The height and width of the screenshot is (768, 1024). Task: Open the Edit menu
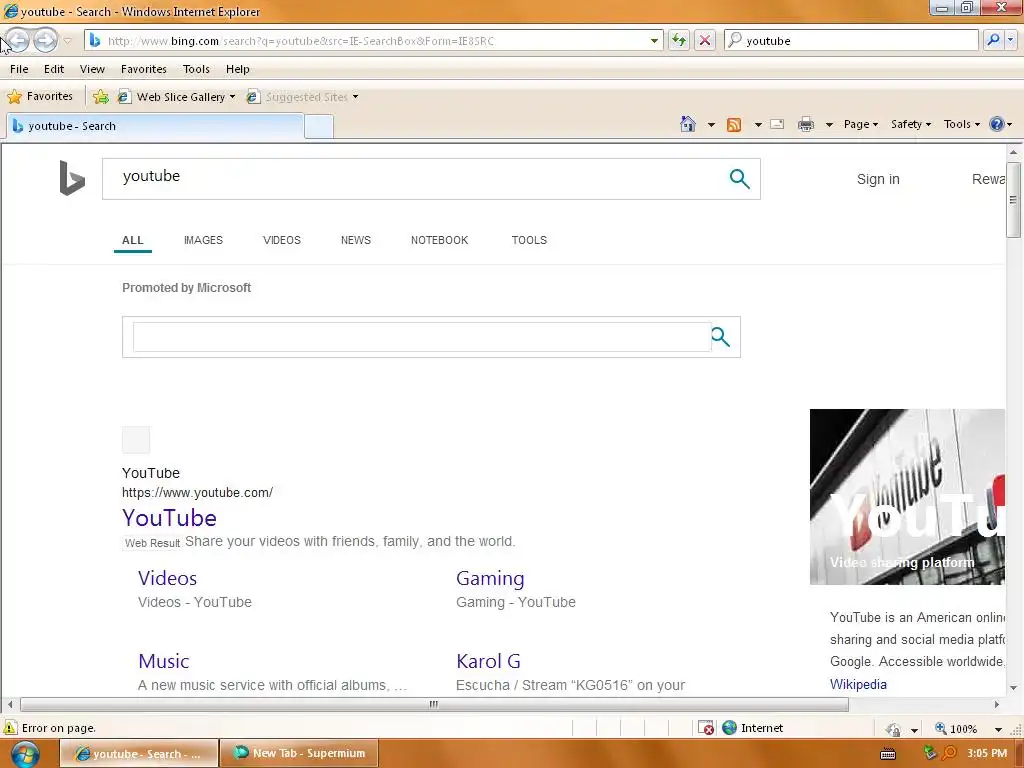[54, 69]
